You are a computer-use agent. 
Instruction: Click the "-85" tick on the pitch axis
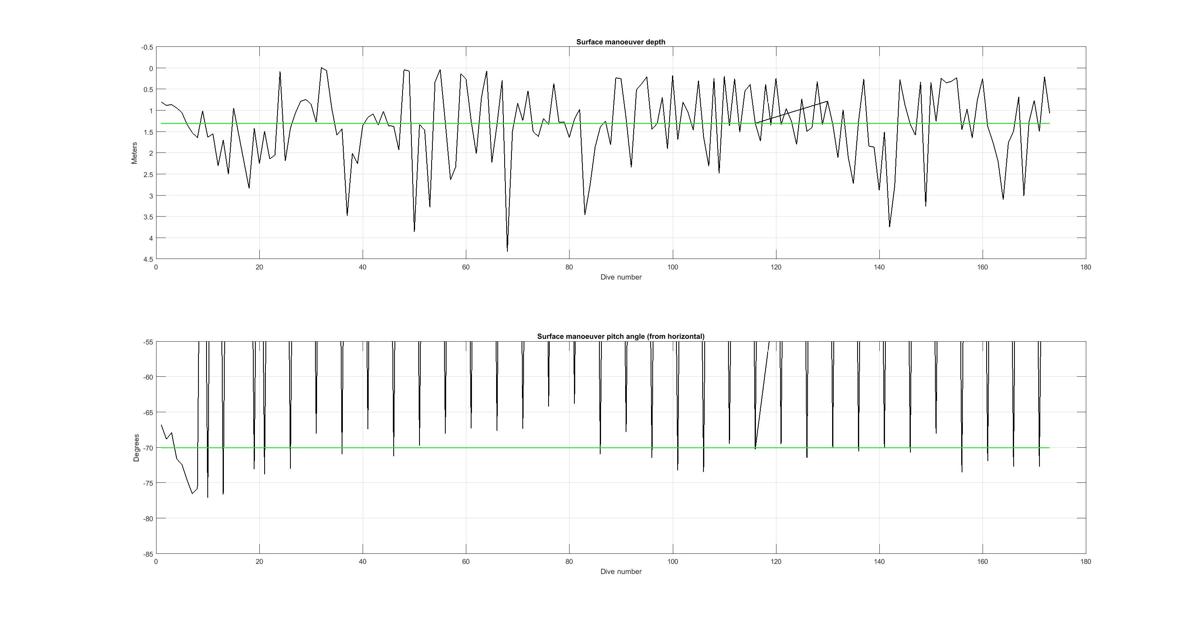pos(148,554)
